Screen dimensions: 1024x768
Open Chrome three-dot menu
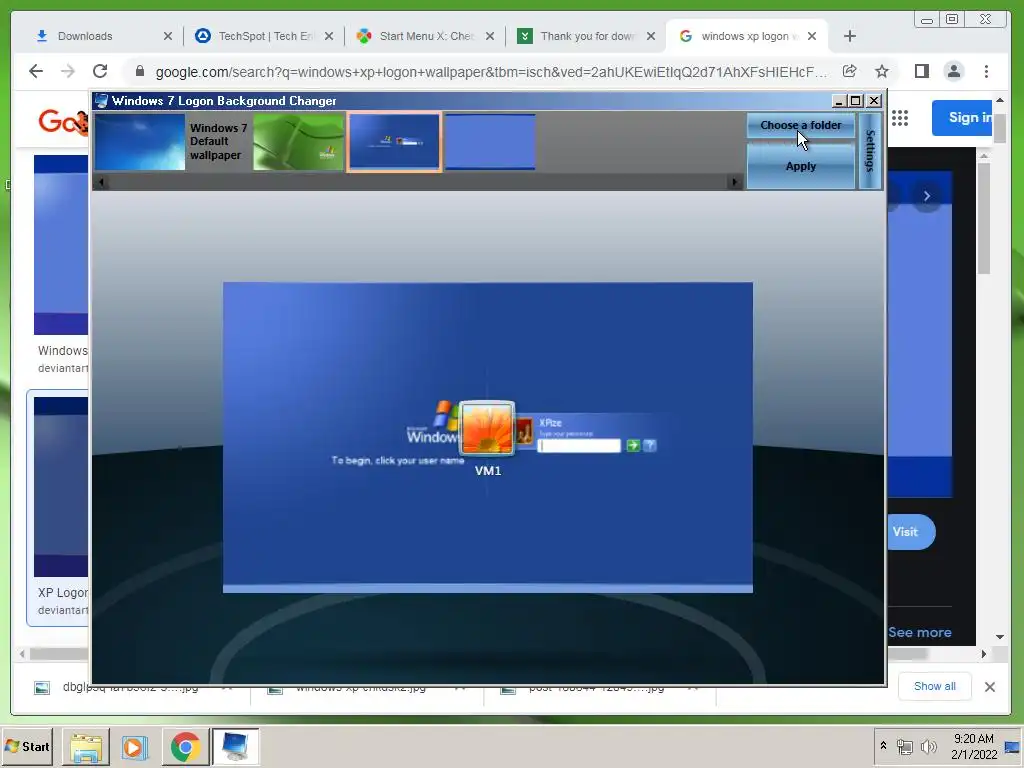[986, 71]
